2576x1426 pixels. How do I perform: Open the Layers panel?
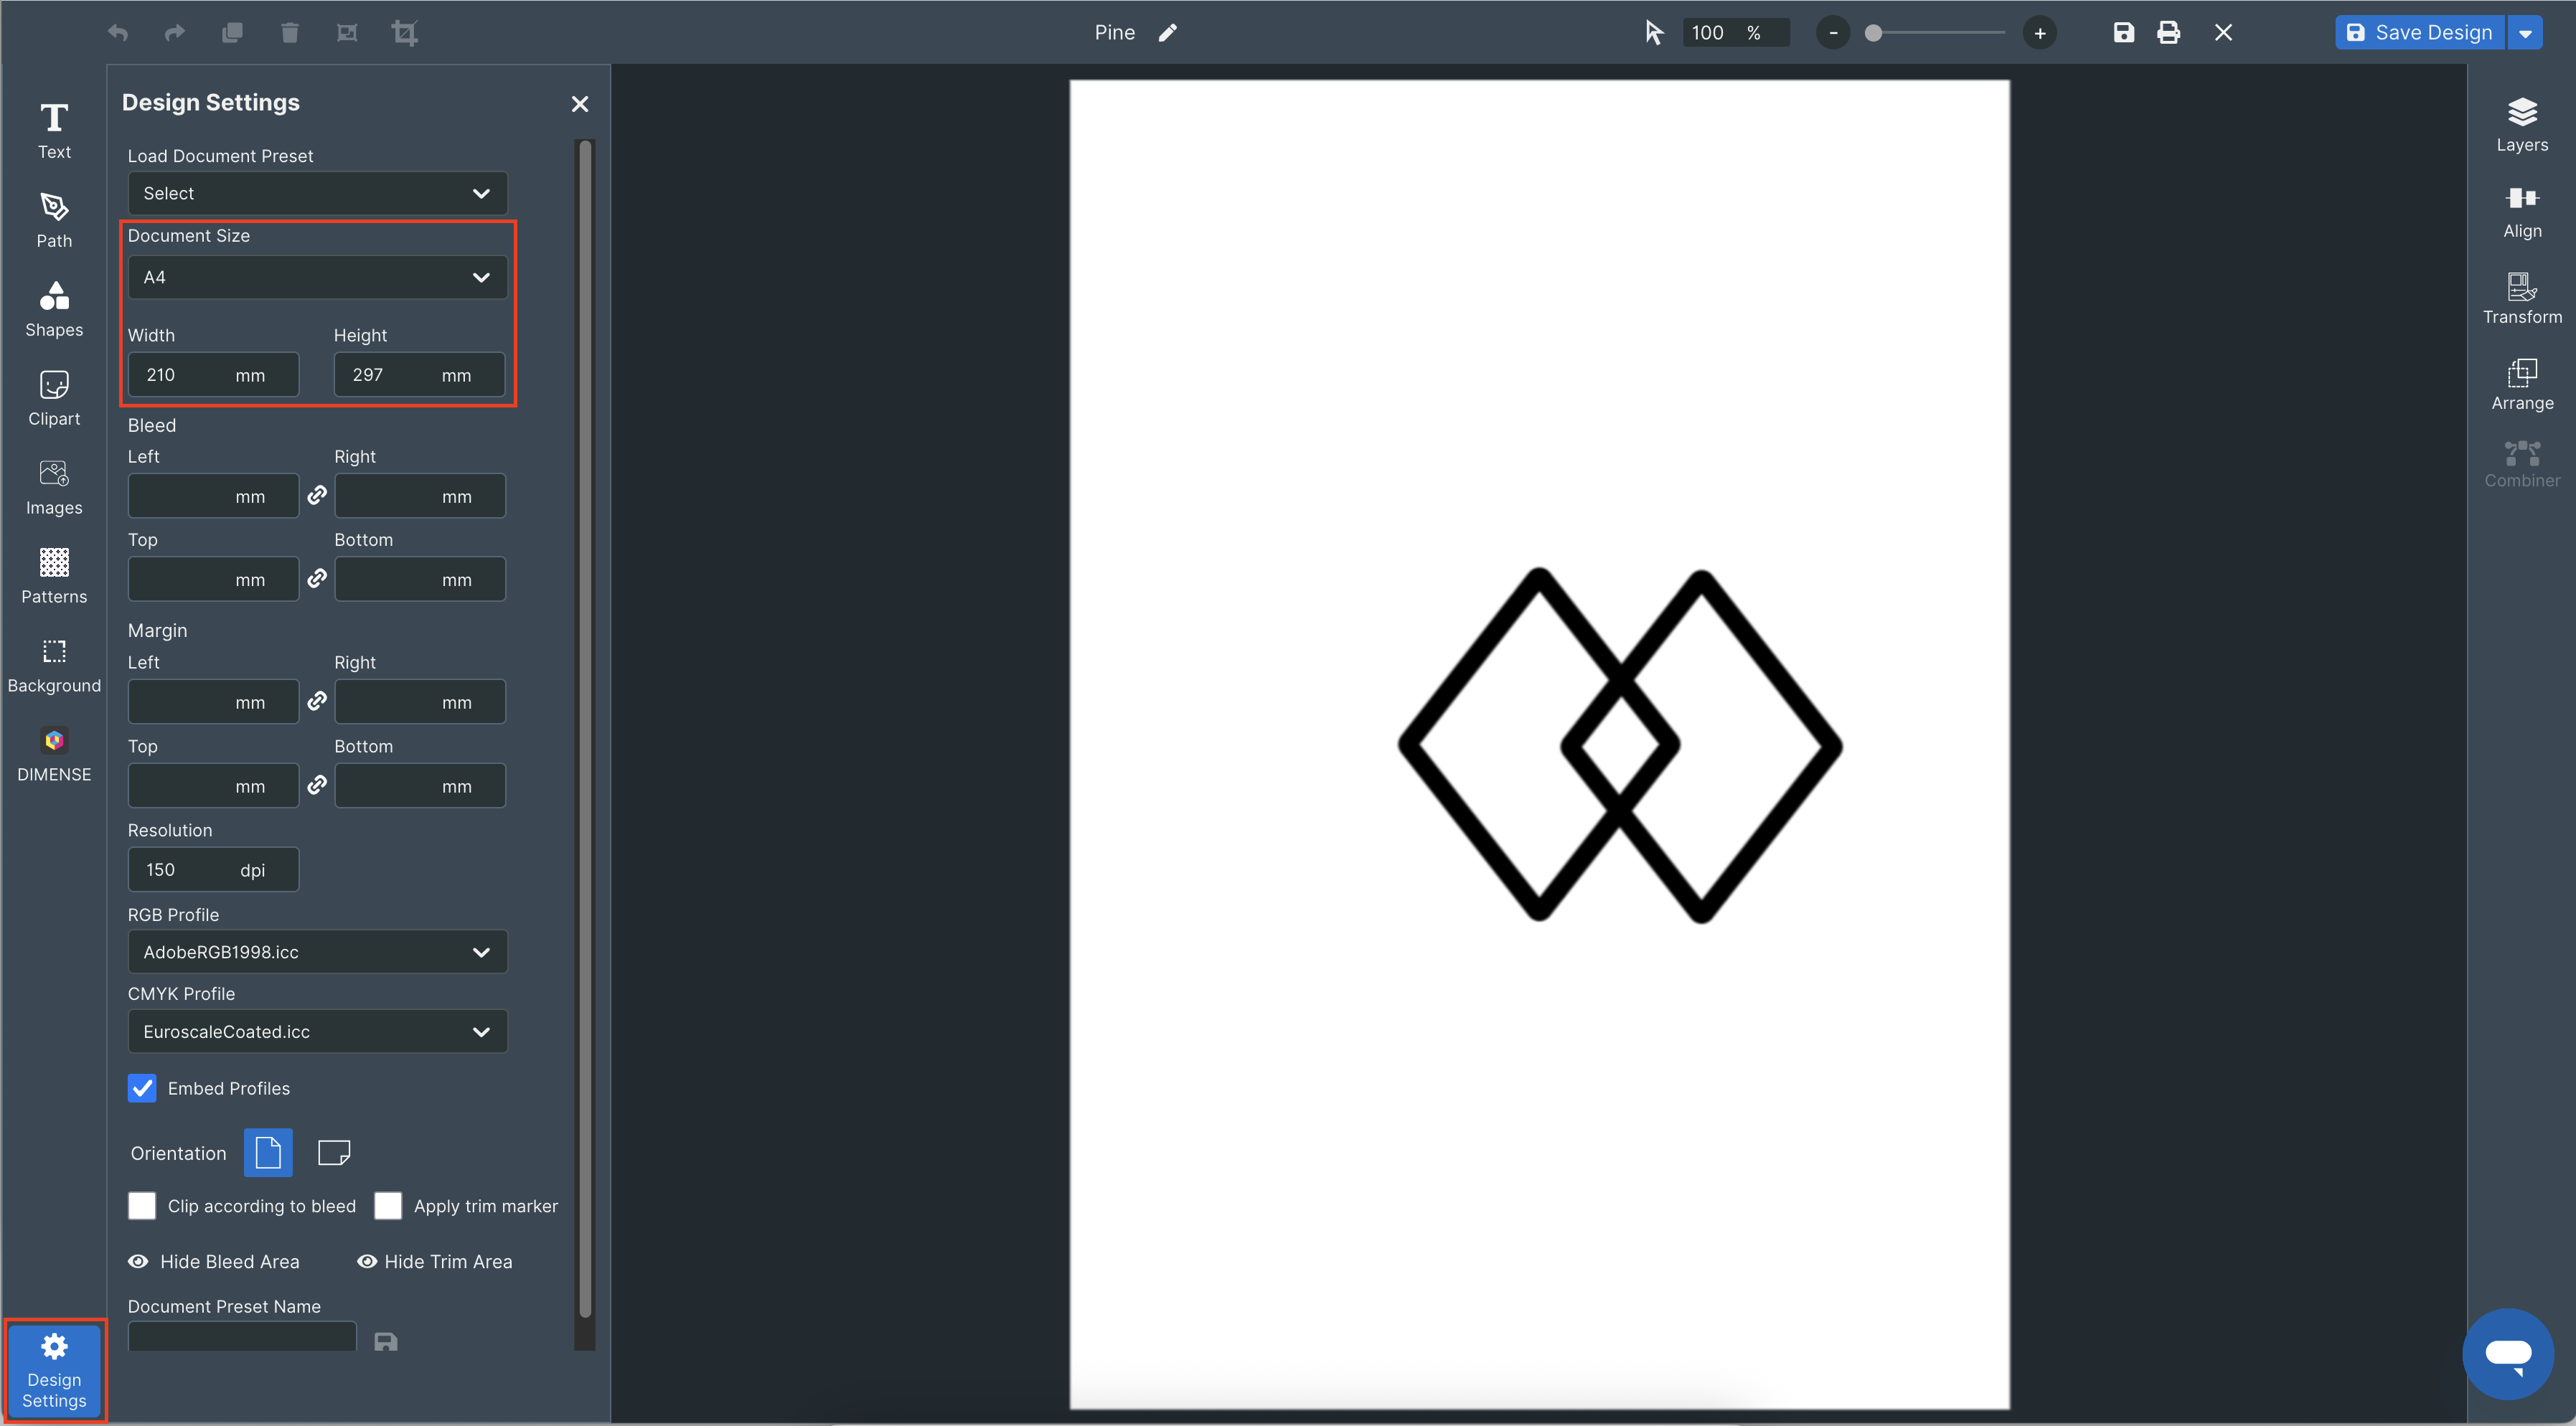pyautogui.click(x=2521, y=125)
